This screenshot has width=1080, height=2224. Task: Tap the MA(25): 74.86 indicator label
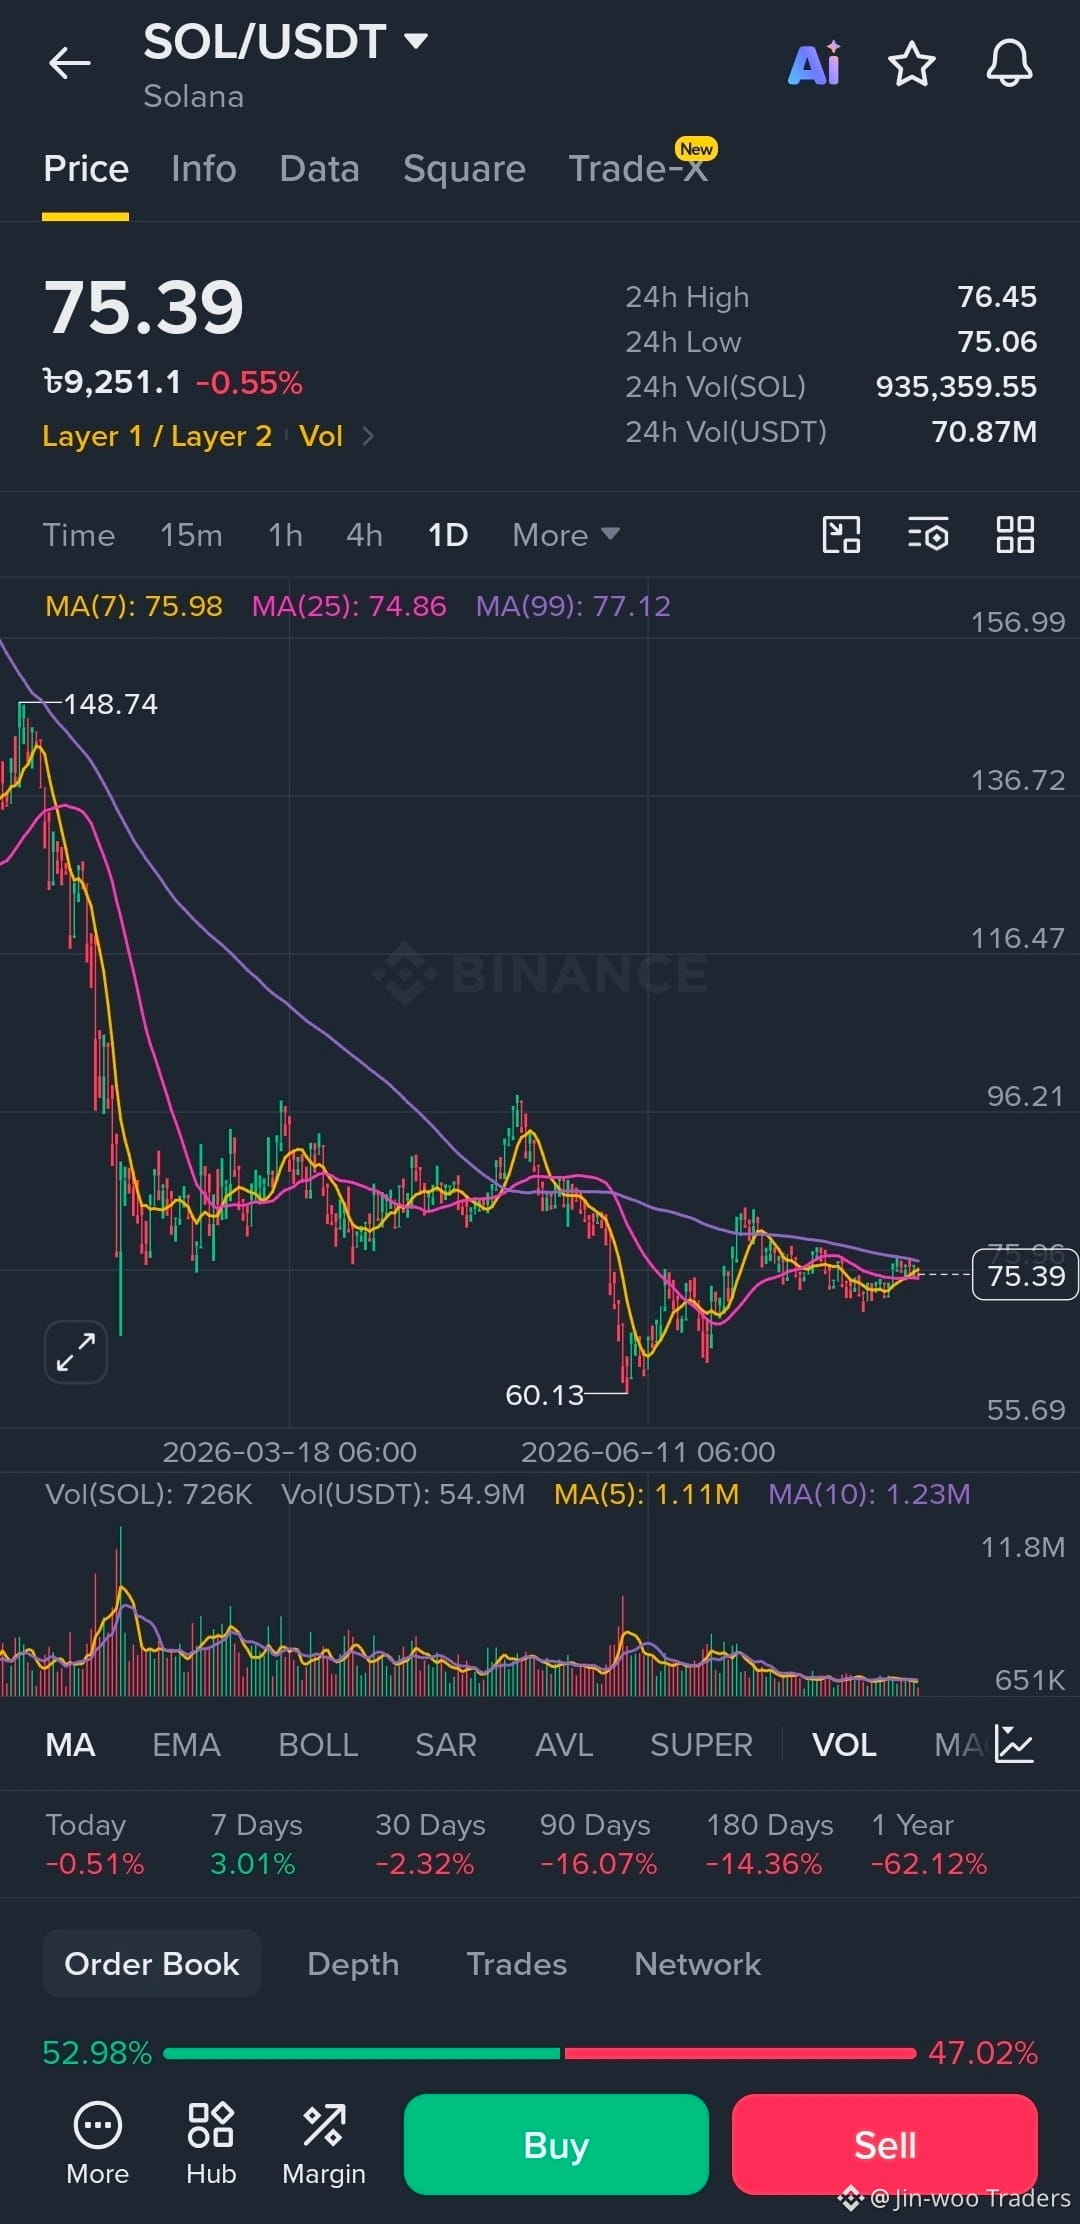(x=349, y=606)
